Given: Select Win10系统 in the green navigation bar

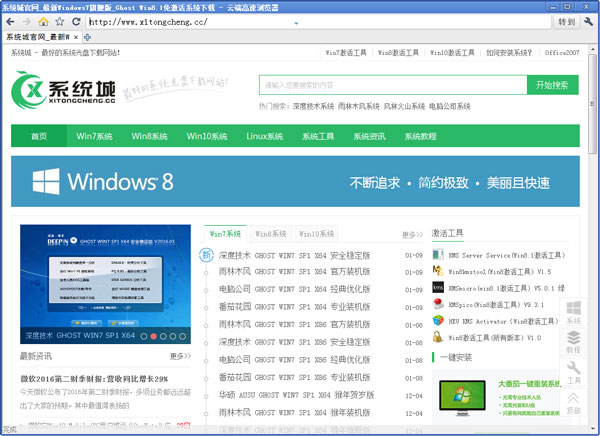Looking at the screenshot, I should [x=207, y=136].
